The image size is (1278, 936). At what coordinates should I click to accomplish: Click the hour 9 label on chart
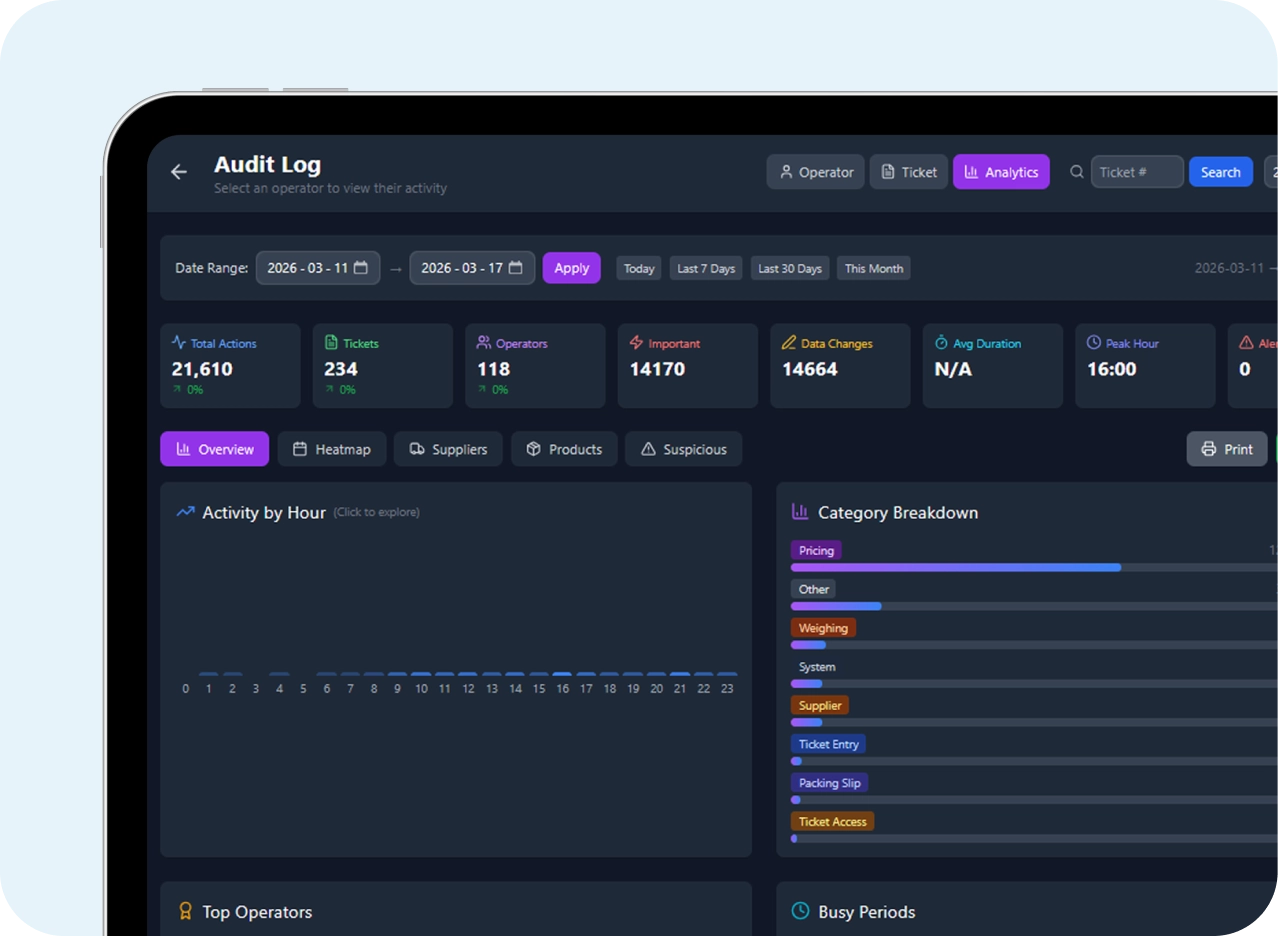pos(397,689)
